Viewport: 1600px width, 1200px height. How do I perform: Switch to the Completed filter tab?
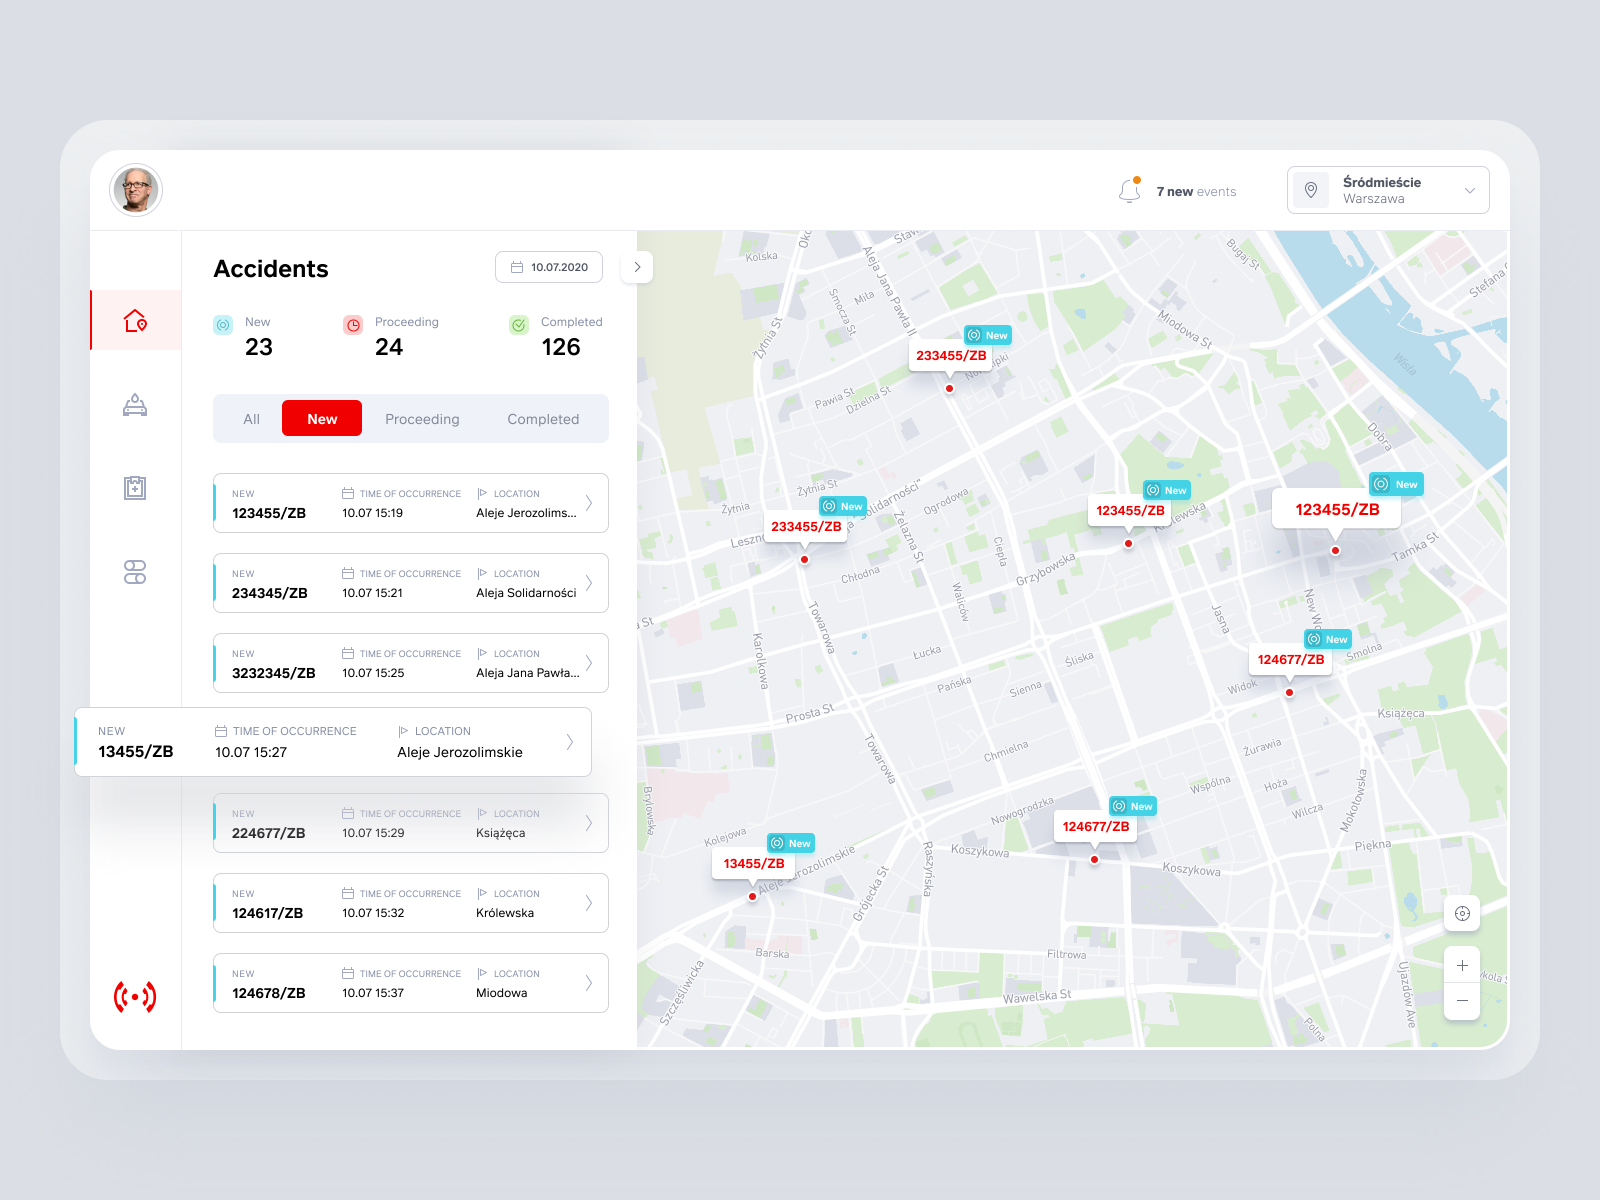pos(543,419)
